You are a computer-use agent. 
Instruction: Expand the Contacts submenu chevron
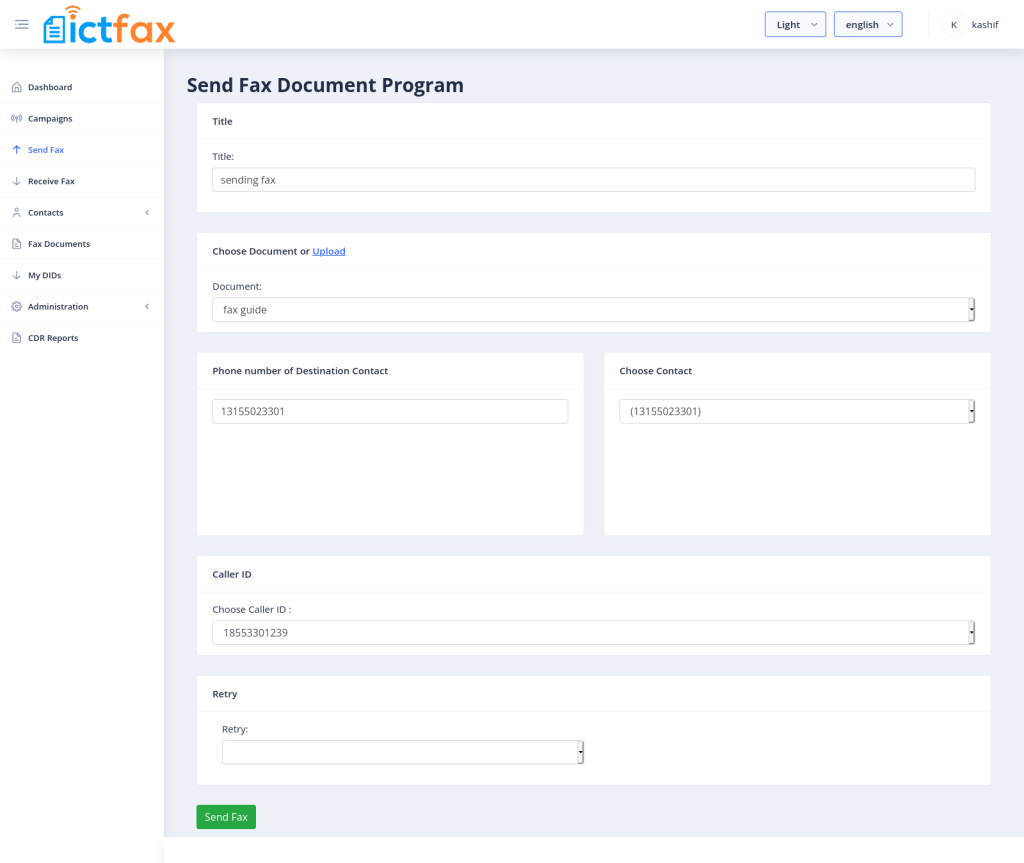[x=147, y=212]
